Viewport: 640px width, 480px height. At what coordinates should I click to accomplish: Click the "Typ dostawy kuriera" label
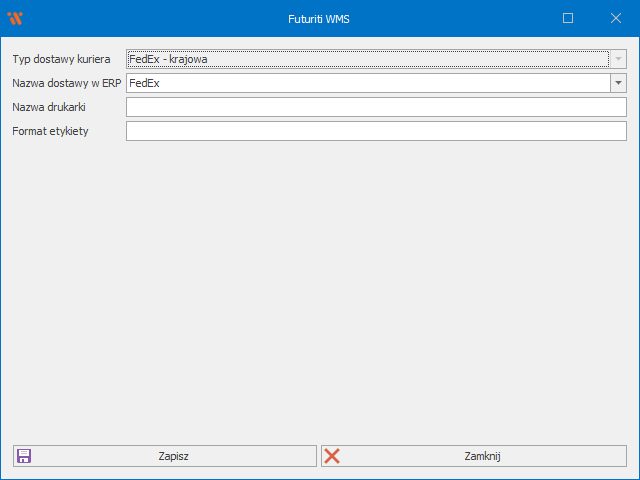(61, 60)
